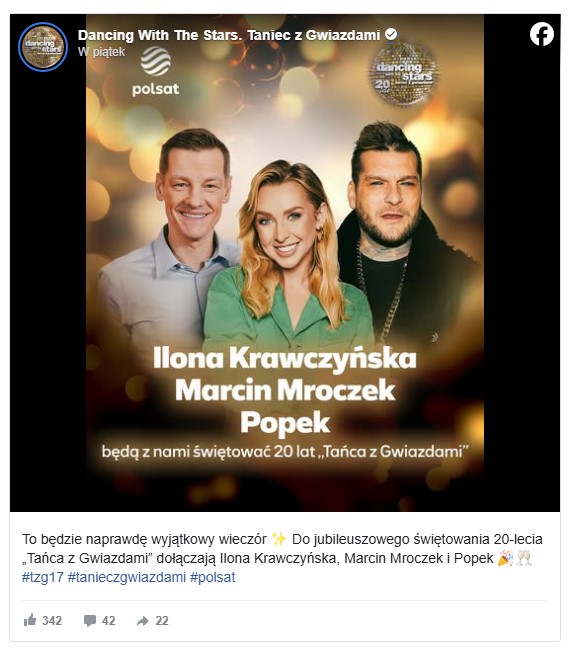View the 342 likes count
Screen dimensions: 571x655
[x=52, y=620]
